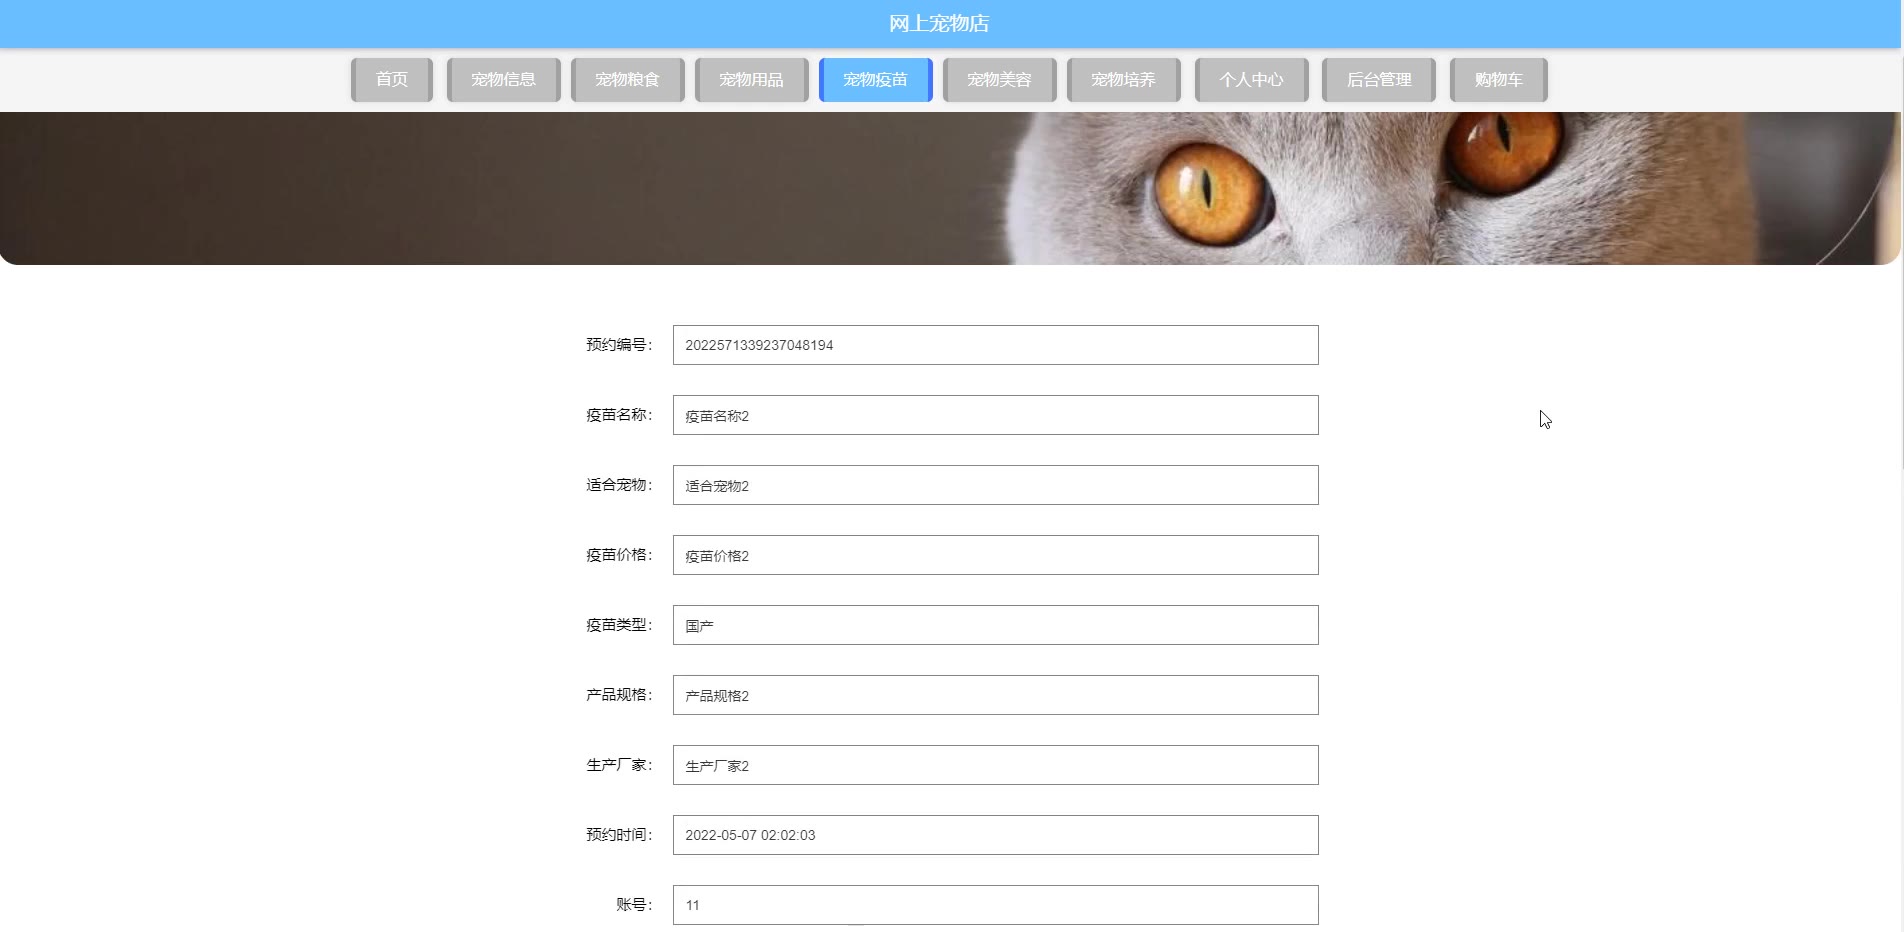Click the 网上宠物店 site title

point(939,23)
